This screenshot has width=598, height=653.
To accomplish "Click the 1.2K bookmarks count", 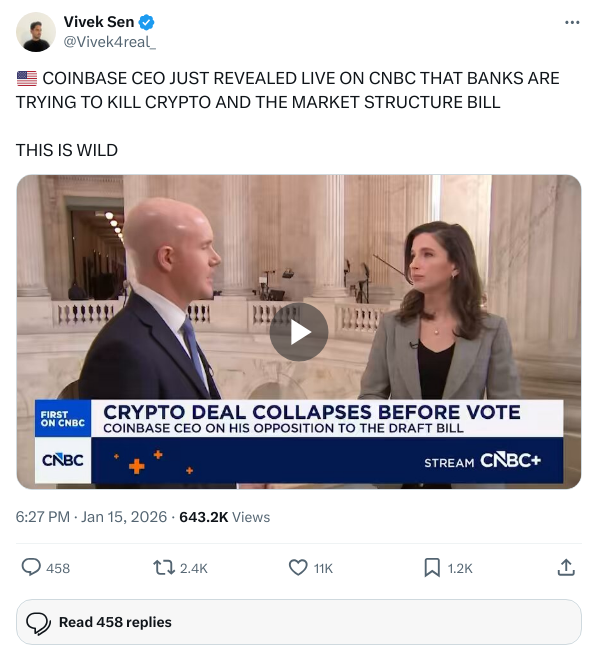I will [460, 568].
